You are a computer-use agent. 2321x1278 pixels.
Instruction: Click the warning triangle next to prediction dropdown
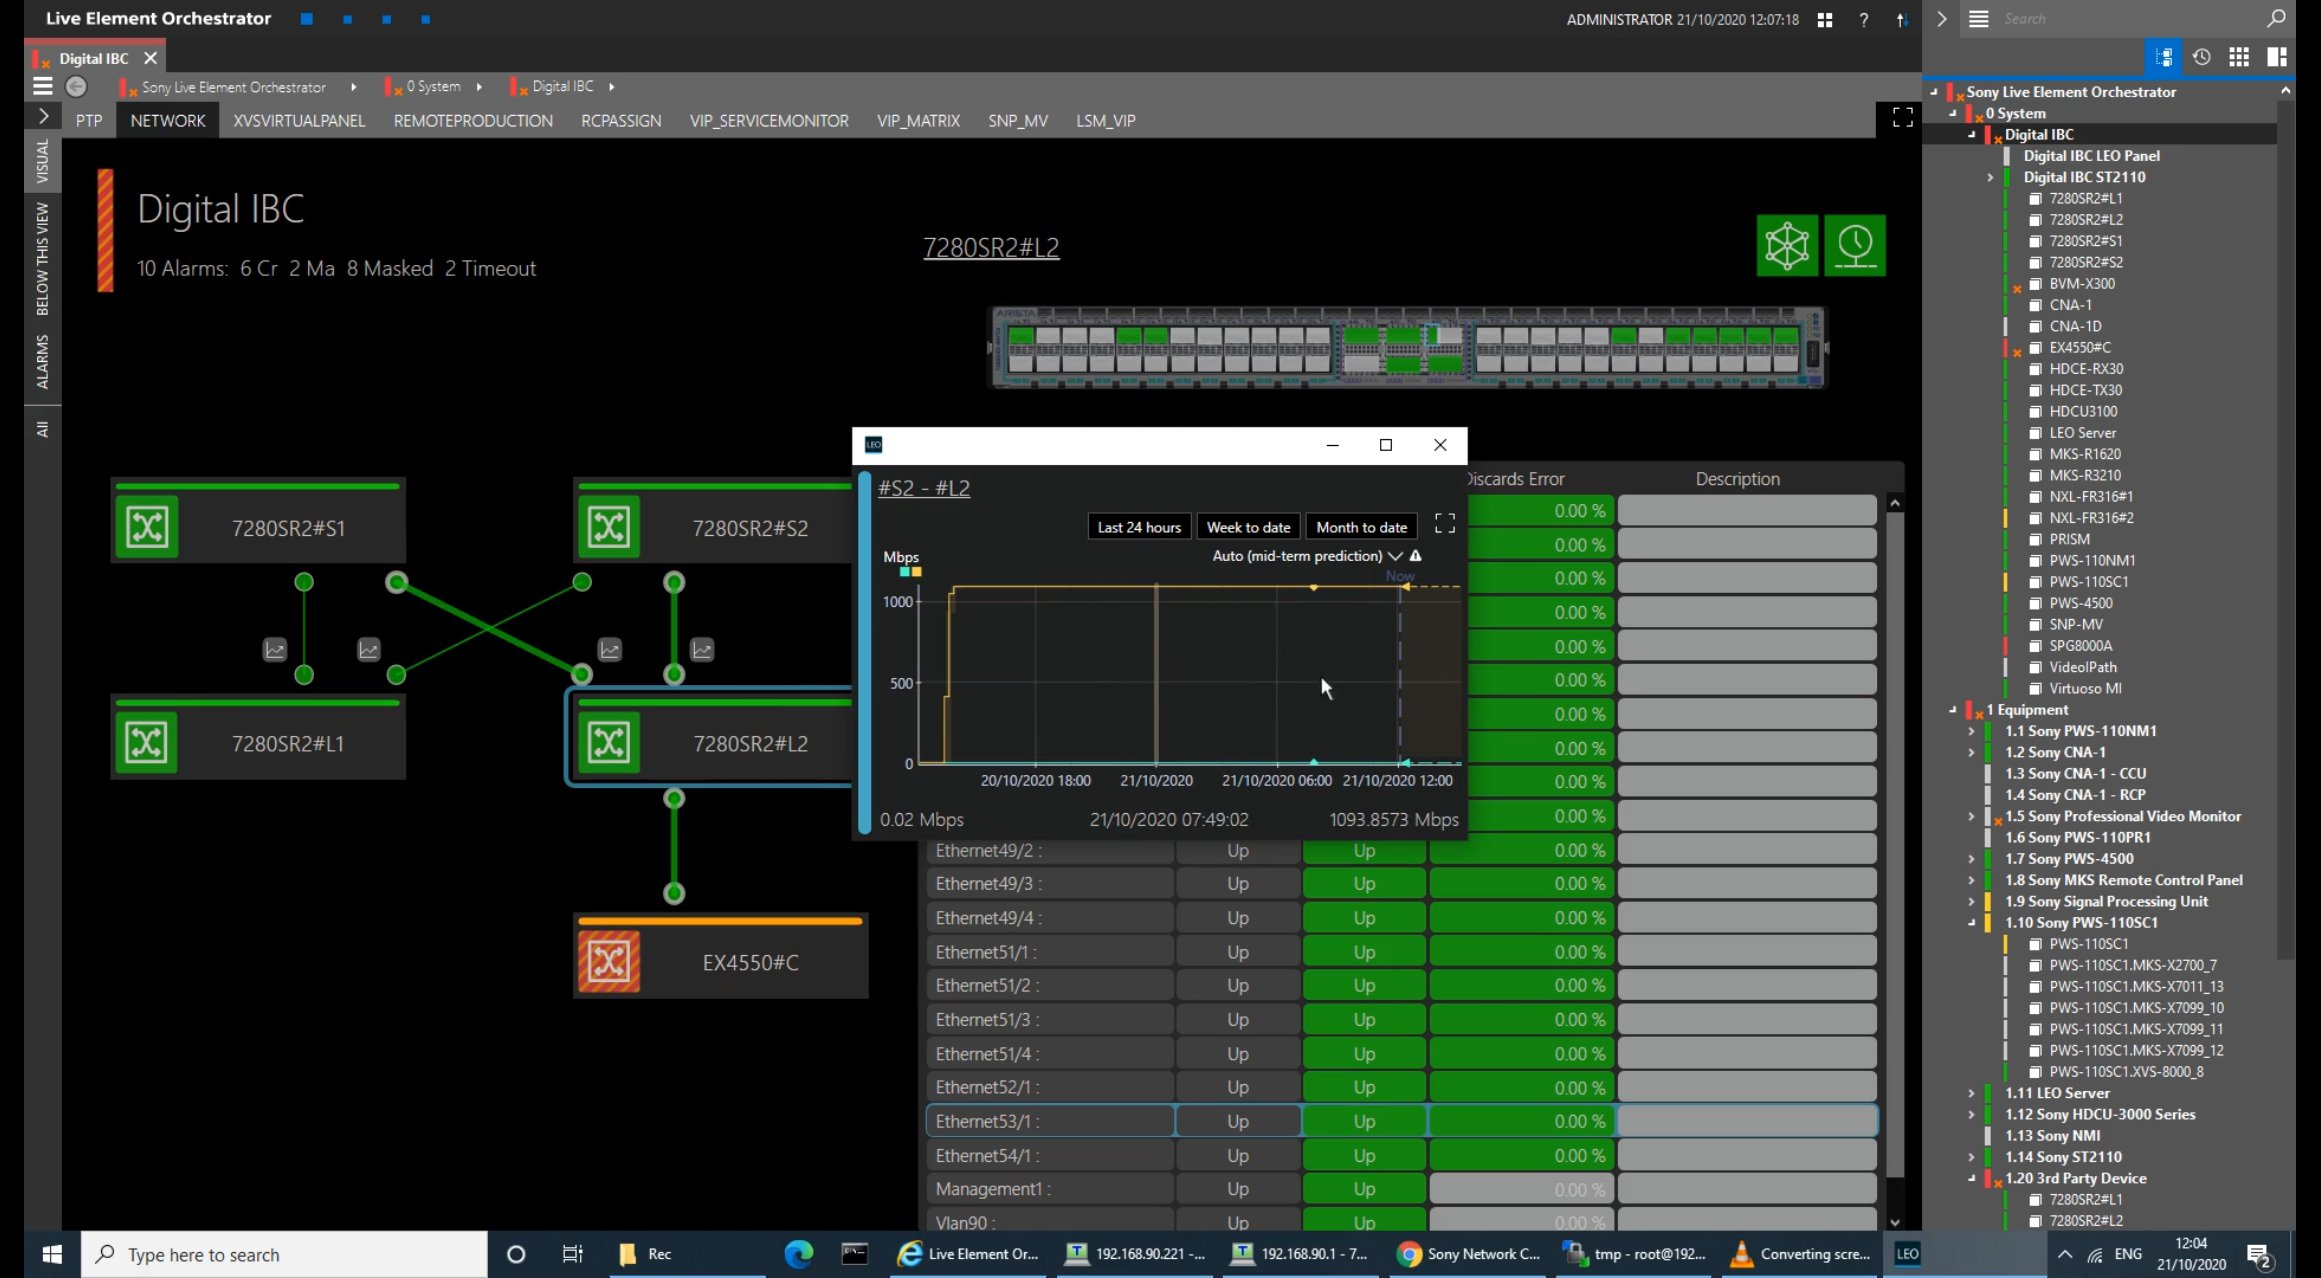[x=1416, y=555]
